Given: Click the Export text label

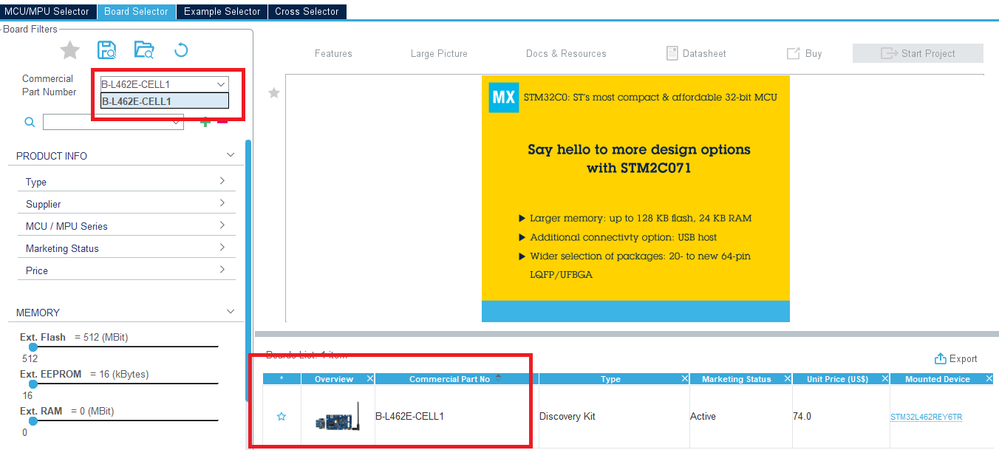Looking at the screenshot, I should point(963,359).
